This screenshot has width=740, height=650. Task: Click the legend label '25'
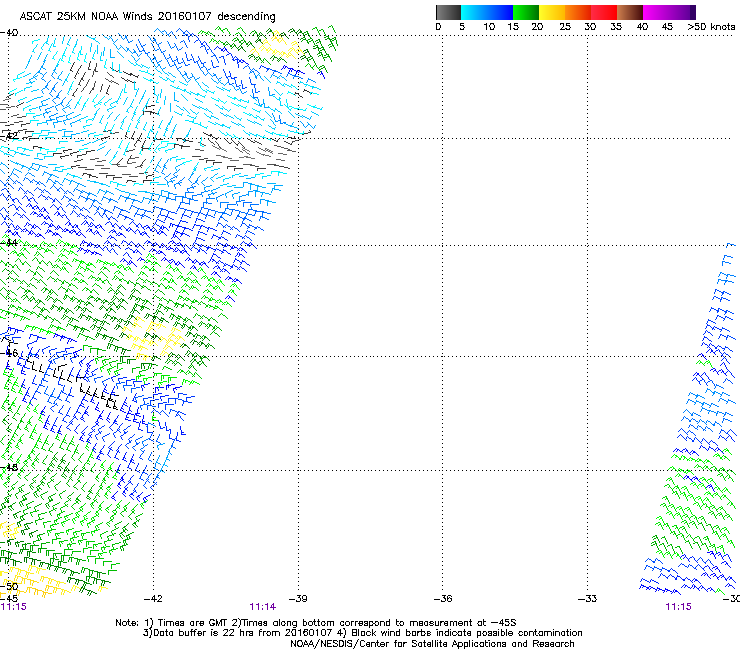tap(565, 27)
